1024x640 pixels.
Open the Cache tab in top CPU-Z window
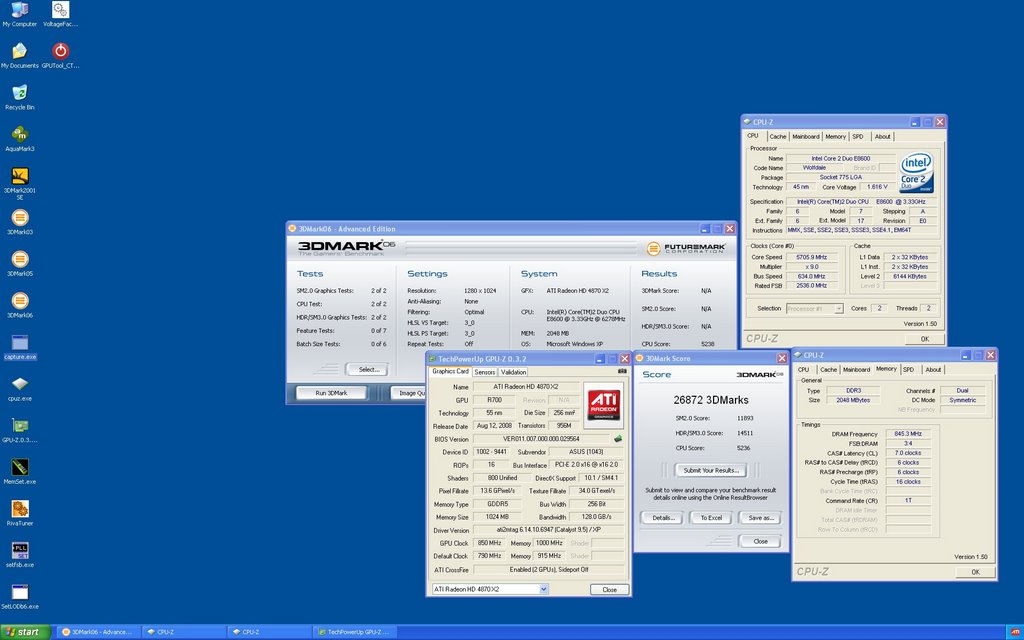tap(777, 136)
